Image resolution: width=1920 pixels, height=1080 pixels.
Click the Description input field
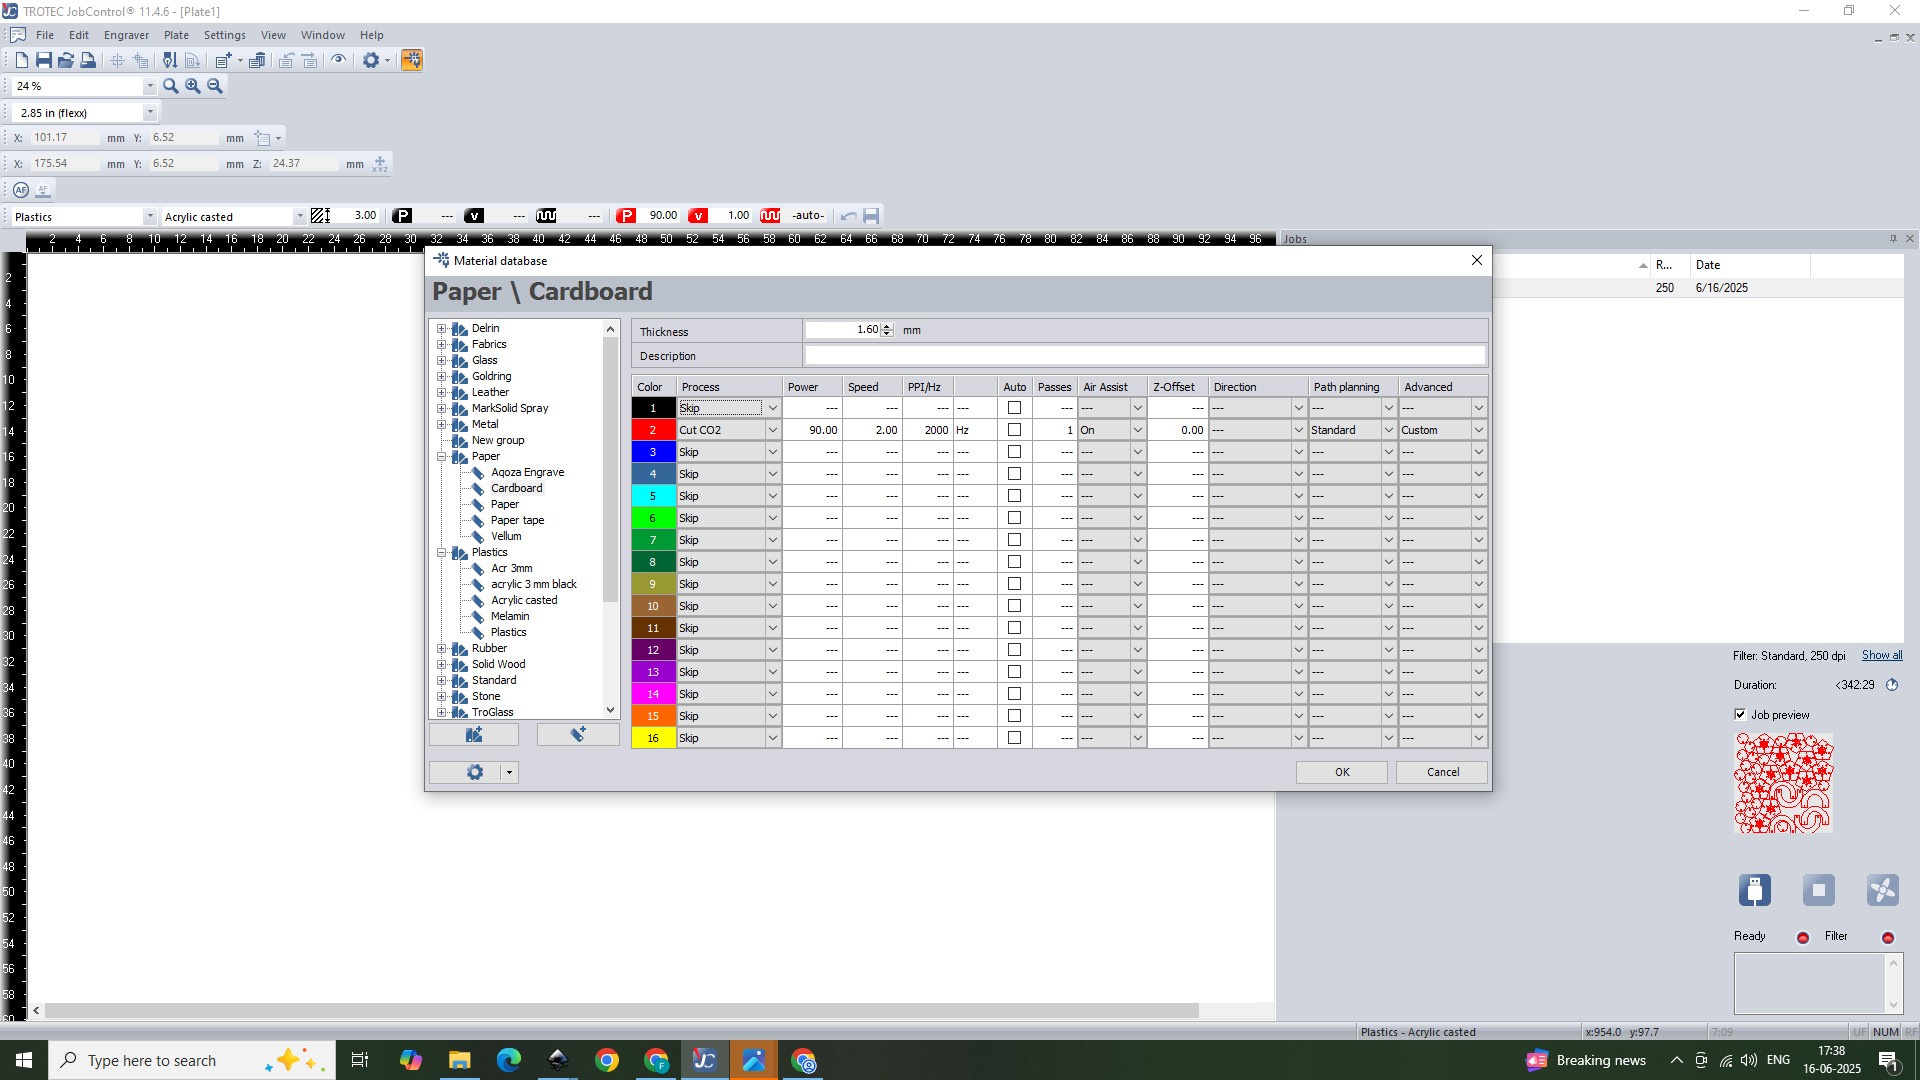click(1145, 356)
